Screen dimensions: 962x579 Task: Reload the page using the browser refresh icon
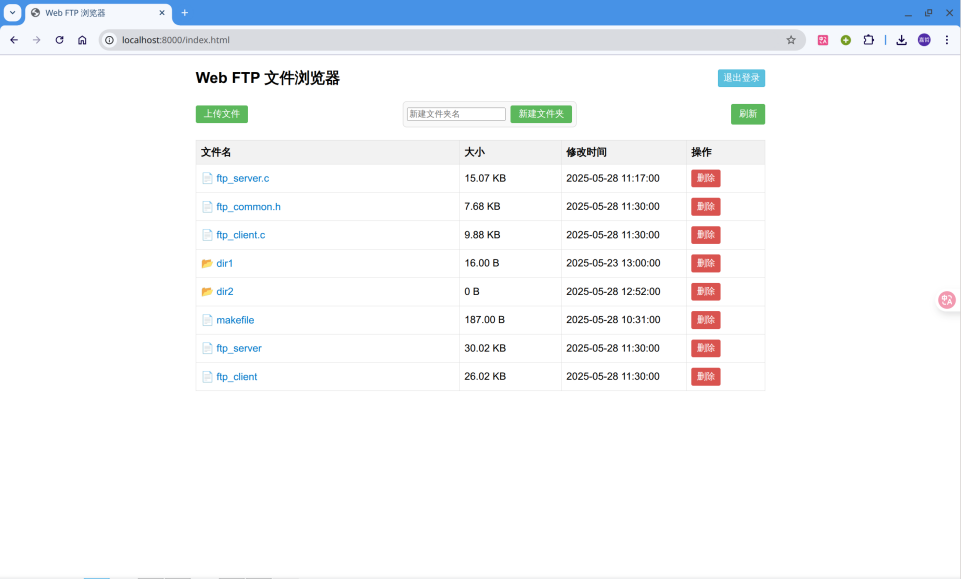click(59, 40)
